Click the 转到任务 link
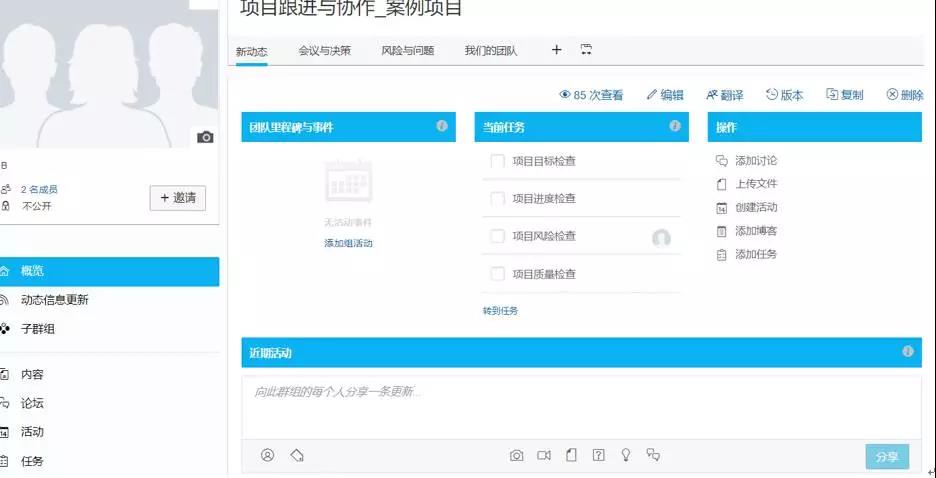 (x=500, y=311)
